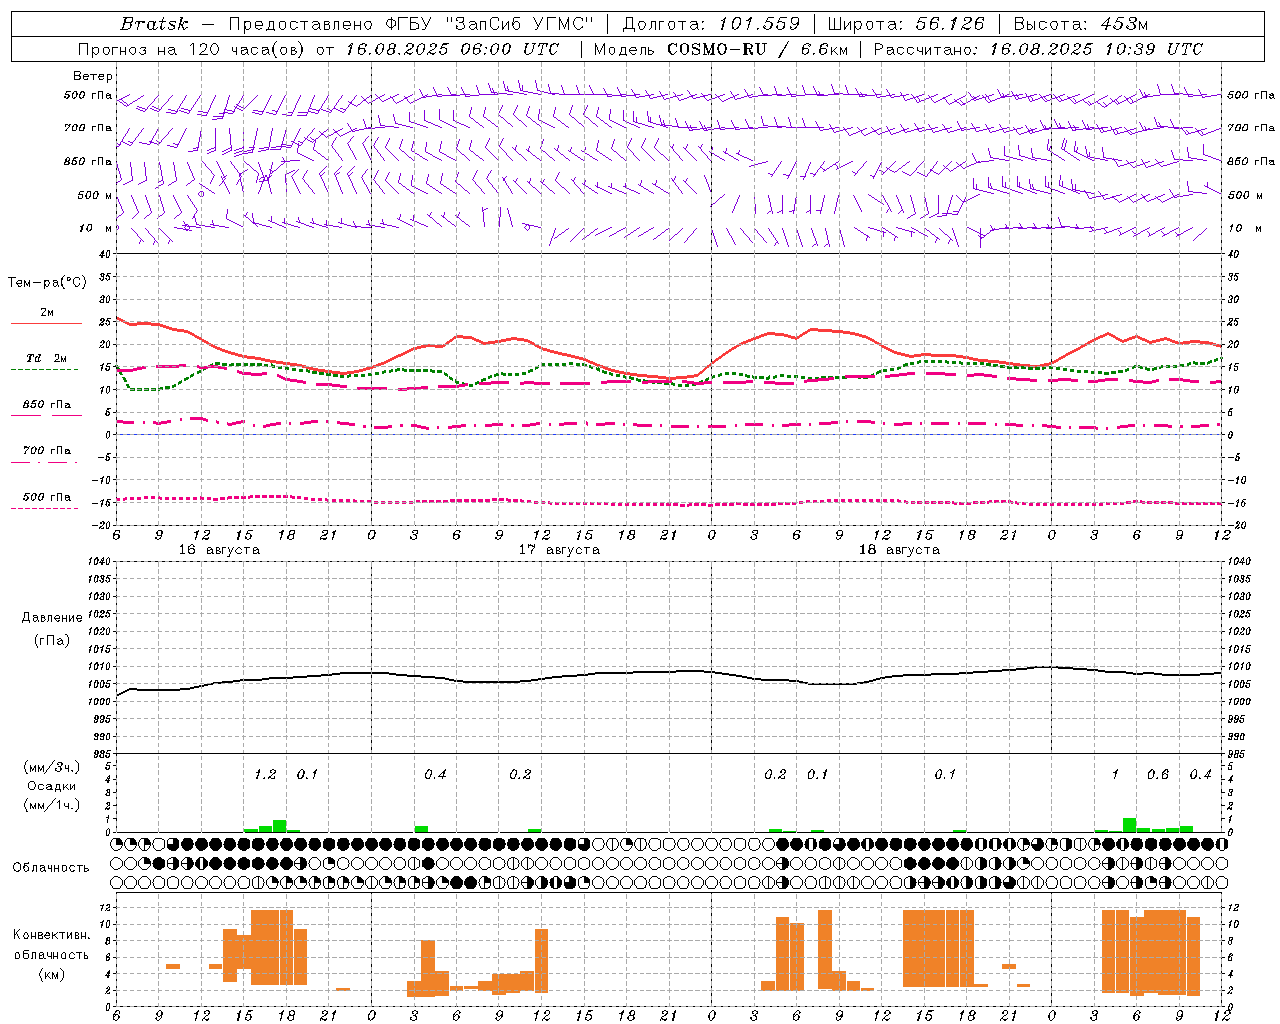1280x1024 pixels.
Task: Select the 700 гПа temperature legend entry
Action: click(46, 450)
